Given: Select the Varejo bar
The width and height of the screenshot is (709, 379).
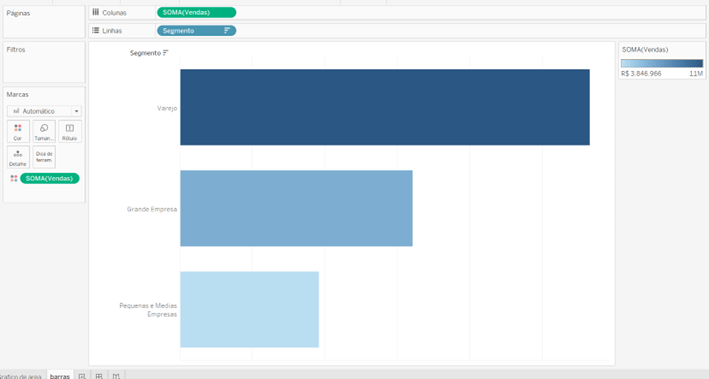Looking at the screenshot, I should [385, 107].
